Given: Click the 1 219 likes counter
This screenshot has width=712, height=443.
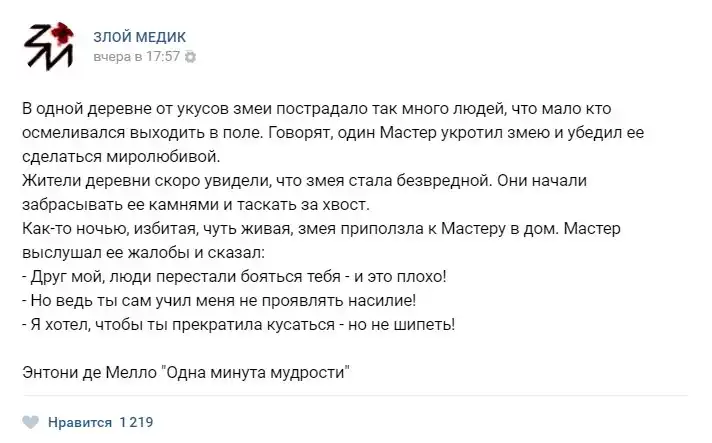Looking at the screenshot, I should click(x=135, y=422).
